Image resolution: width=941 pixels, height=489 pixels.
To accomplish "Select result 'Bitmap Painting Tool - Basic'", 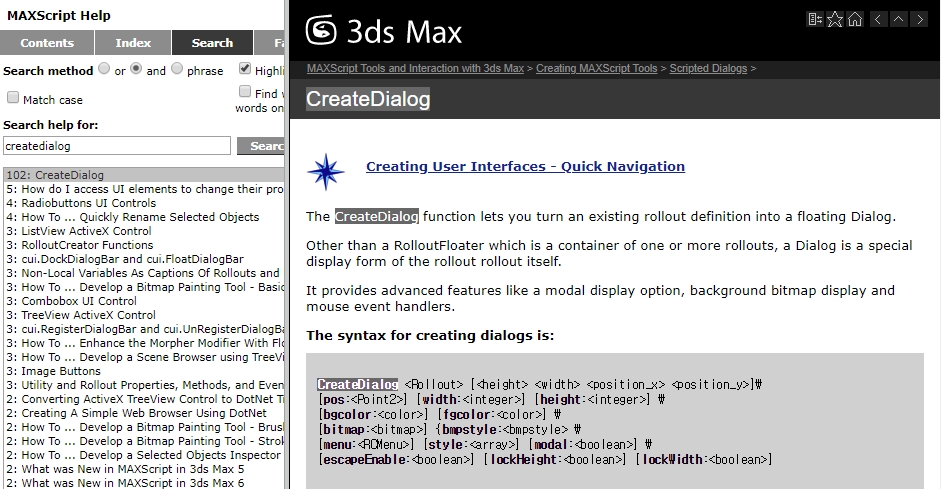I will (x=144, y=287).
